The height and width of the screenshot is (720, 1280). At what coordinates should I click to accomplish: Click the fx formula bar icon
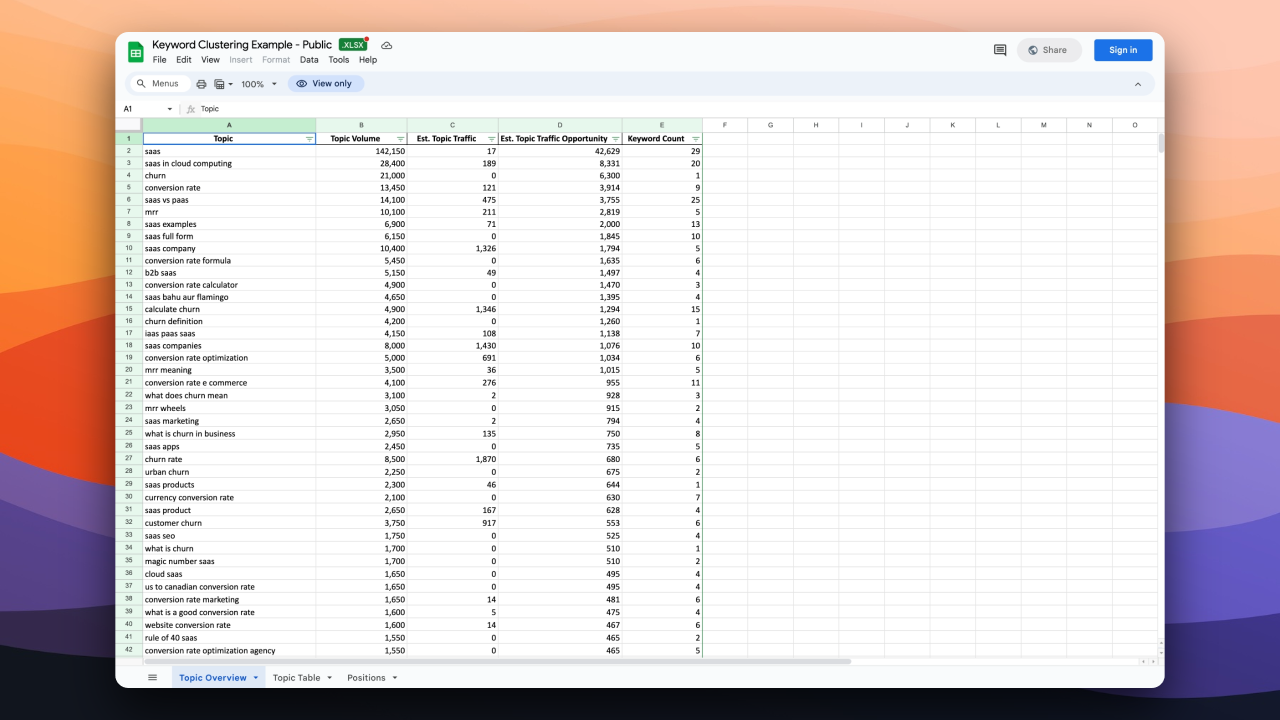(x=191, y=109)
